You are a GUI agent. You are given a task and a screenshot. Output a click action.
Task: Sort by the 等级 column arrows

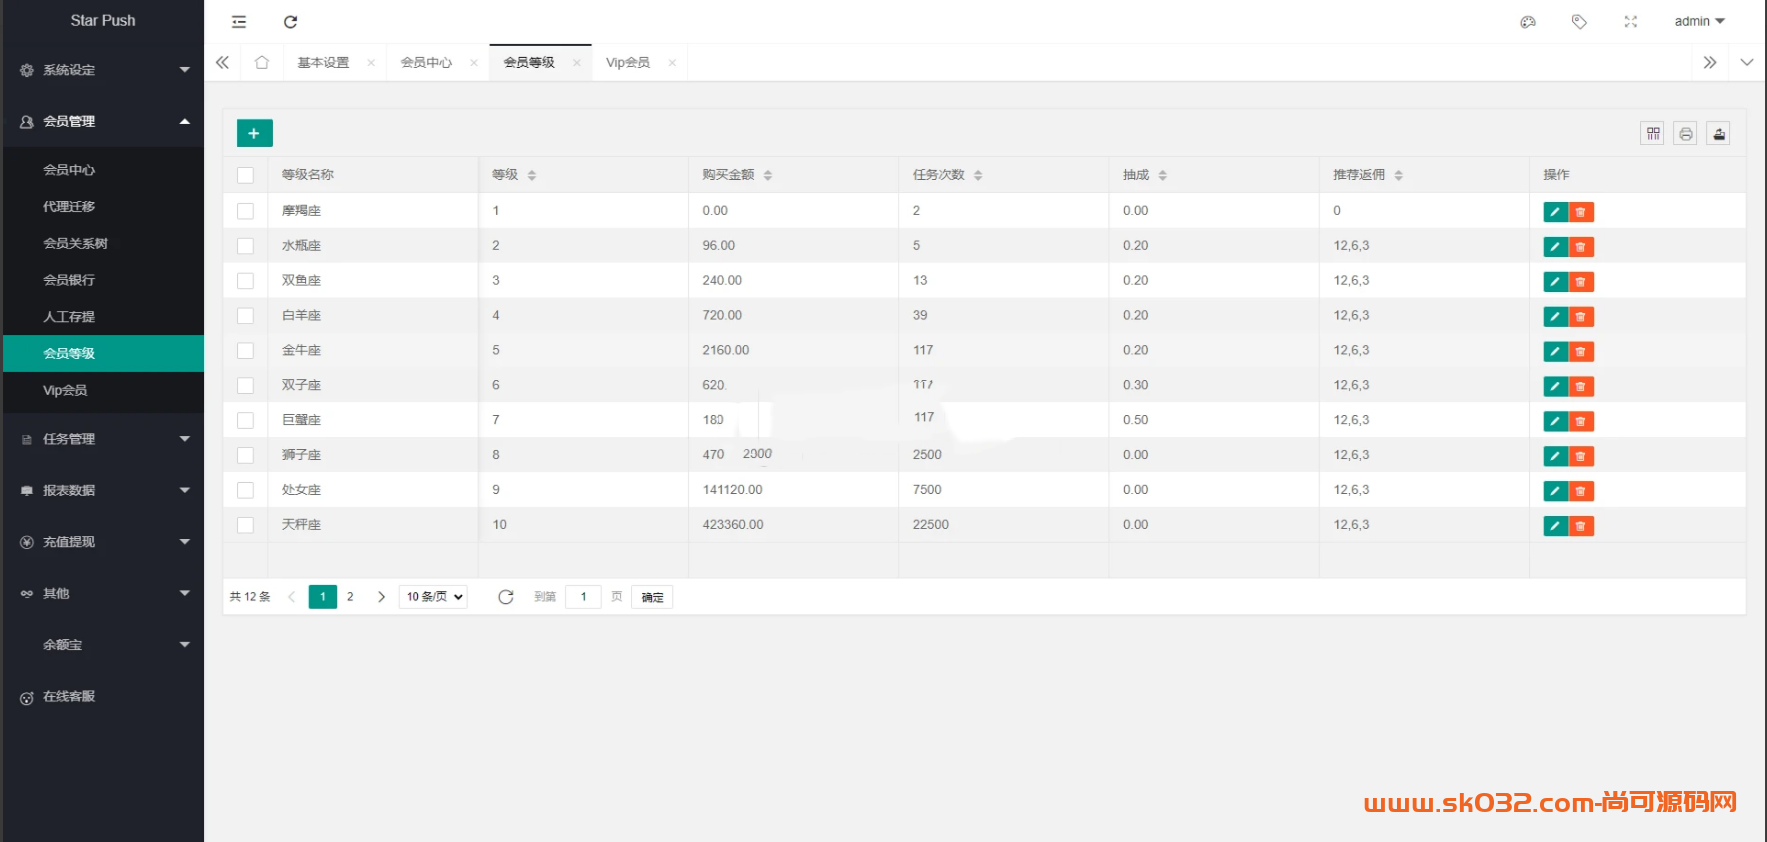click(x=532, y=175)
